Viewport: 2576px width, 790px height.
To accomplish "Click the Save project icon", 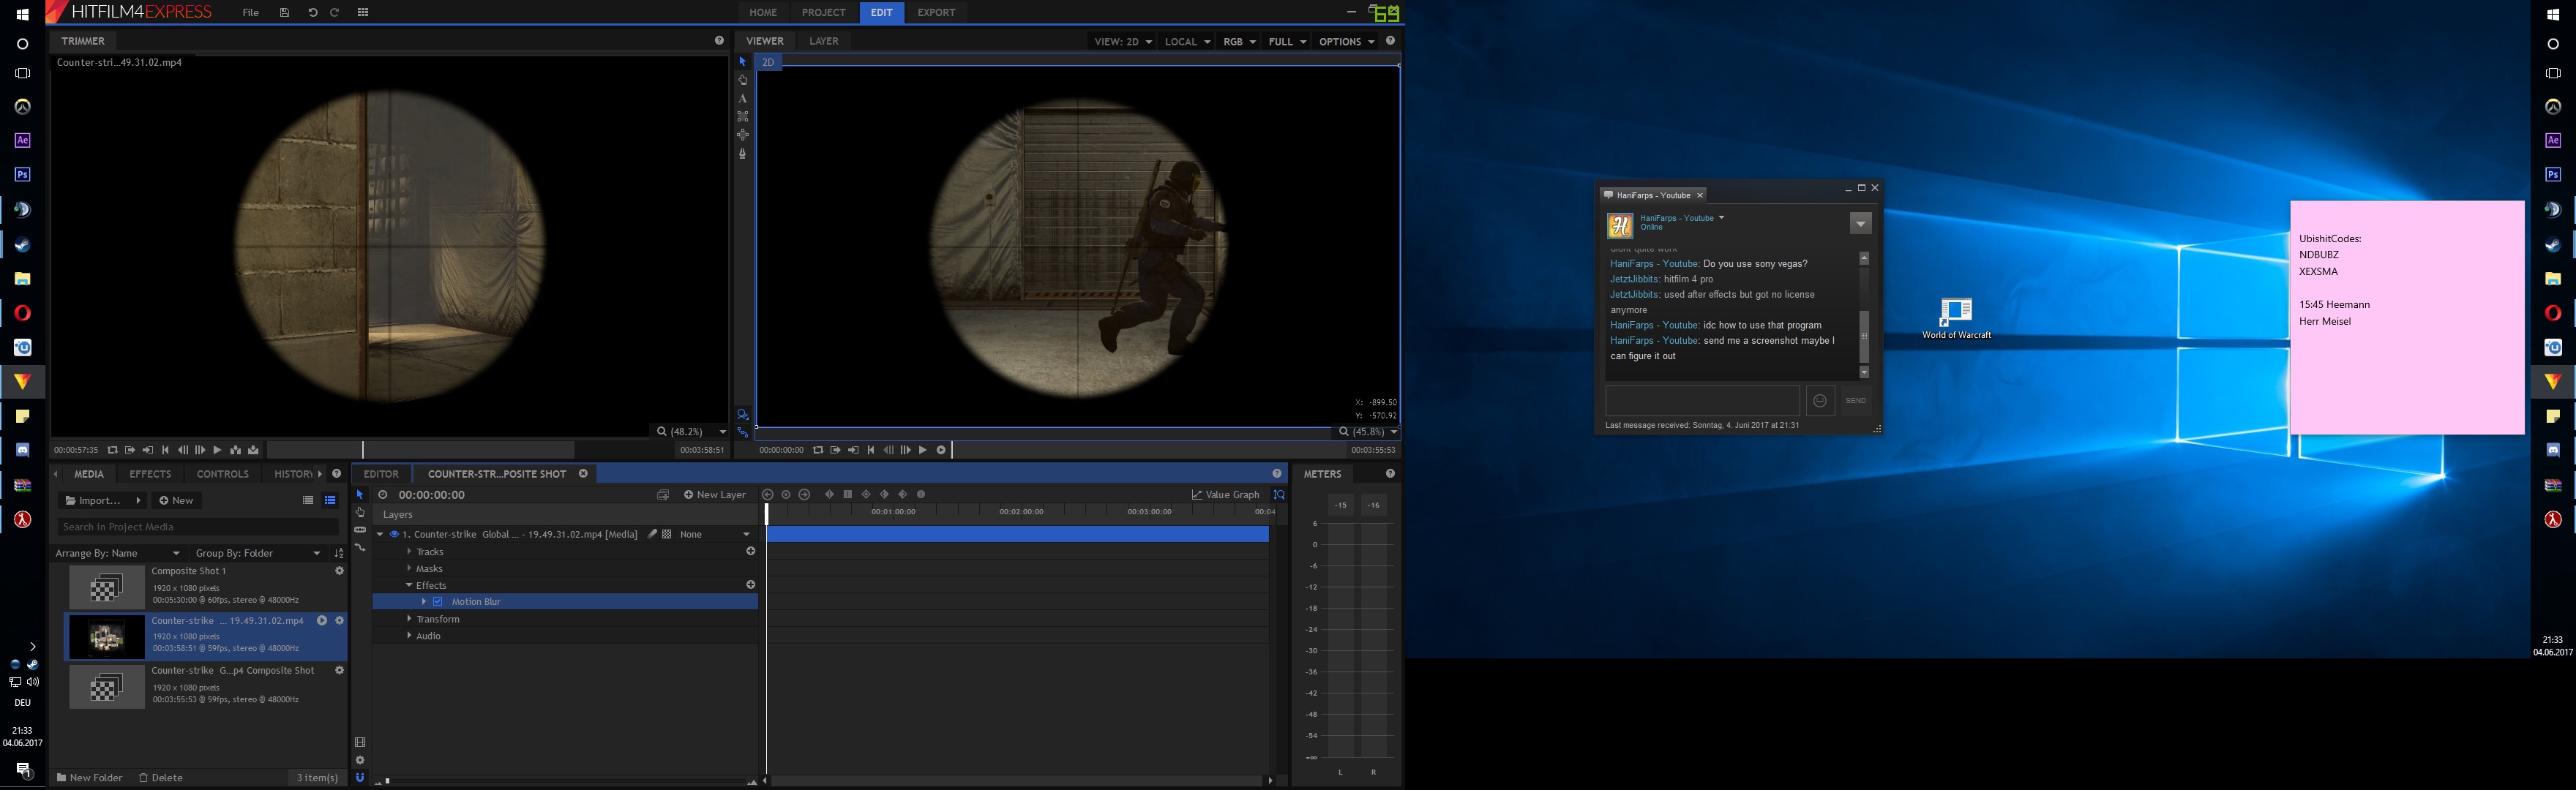I will [285, 13].
